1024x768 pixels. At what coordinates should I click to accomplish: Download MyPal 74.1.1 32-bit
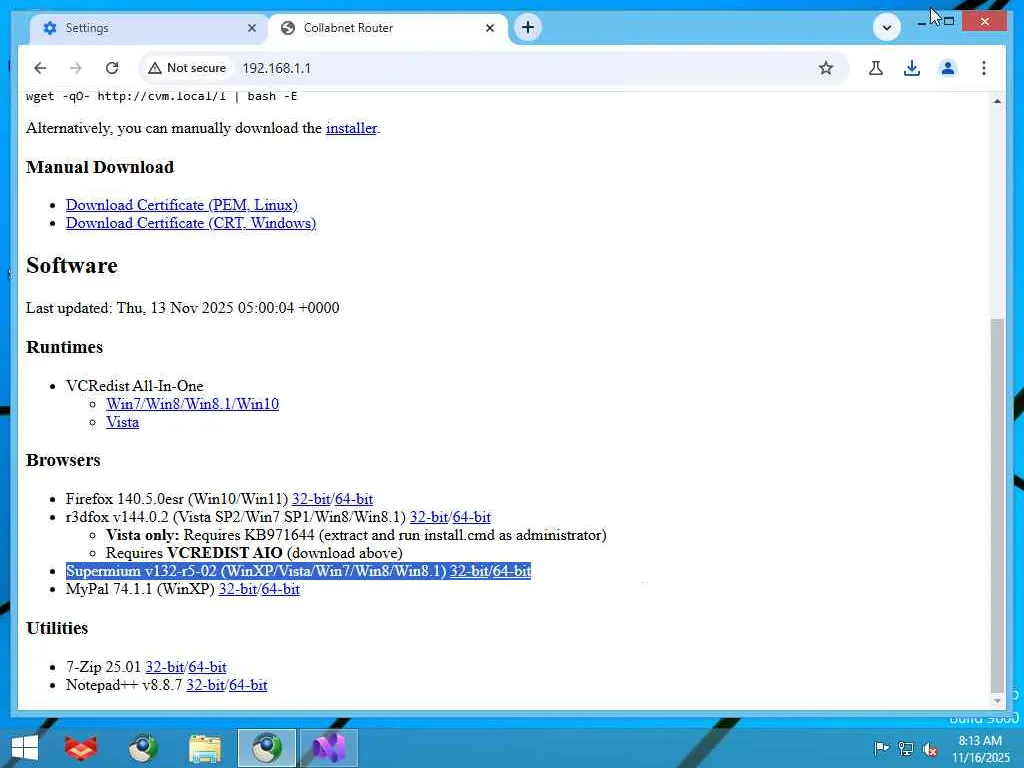coord(238,590)
